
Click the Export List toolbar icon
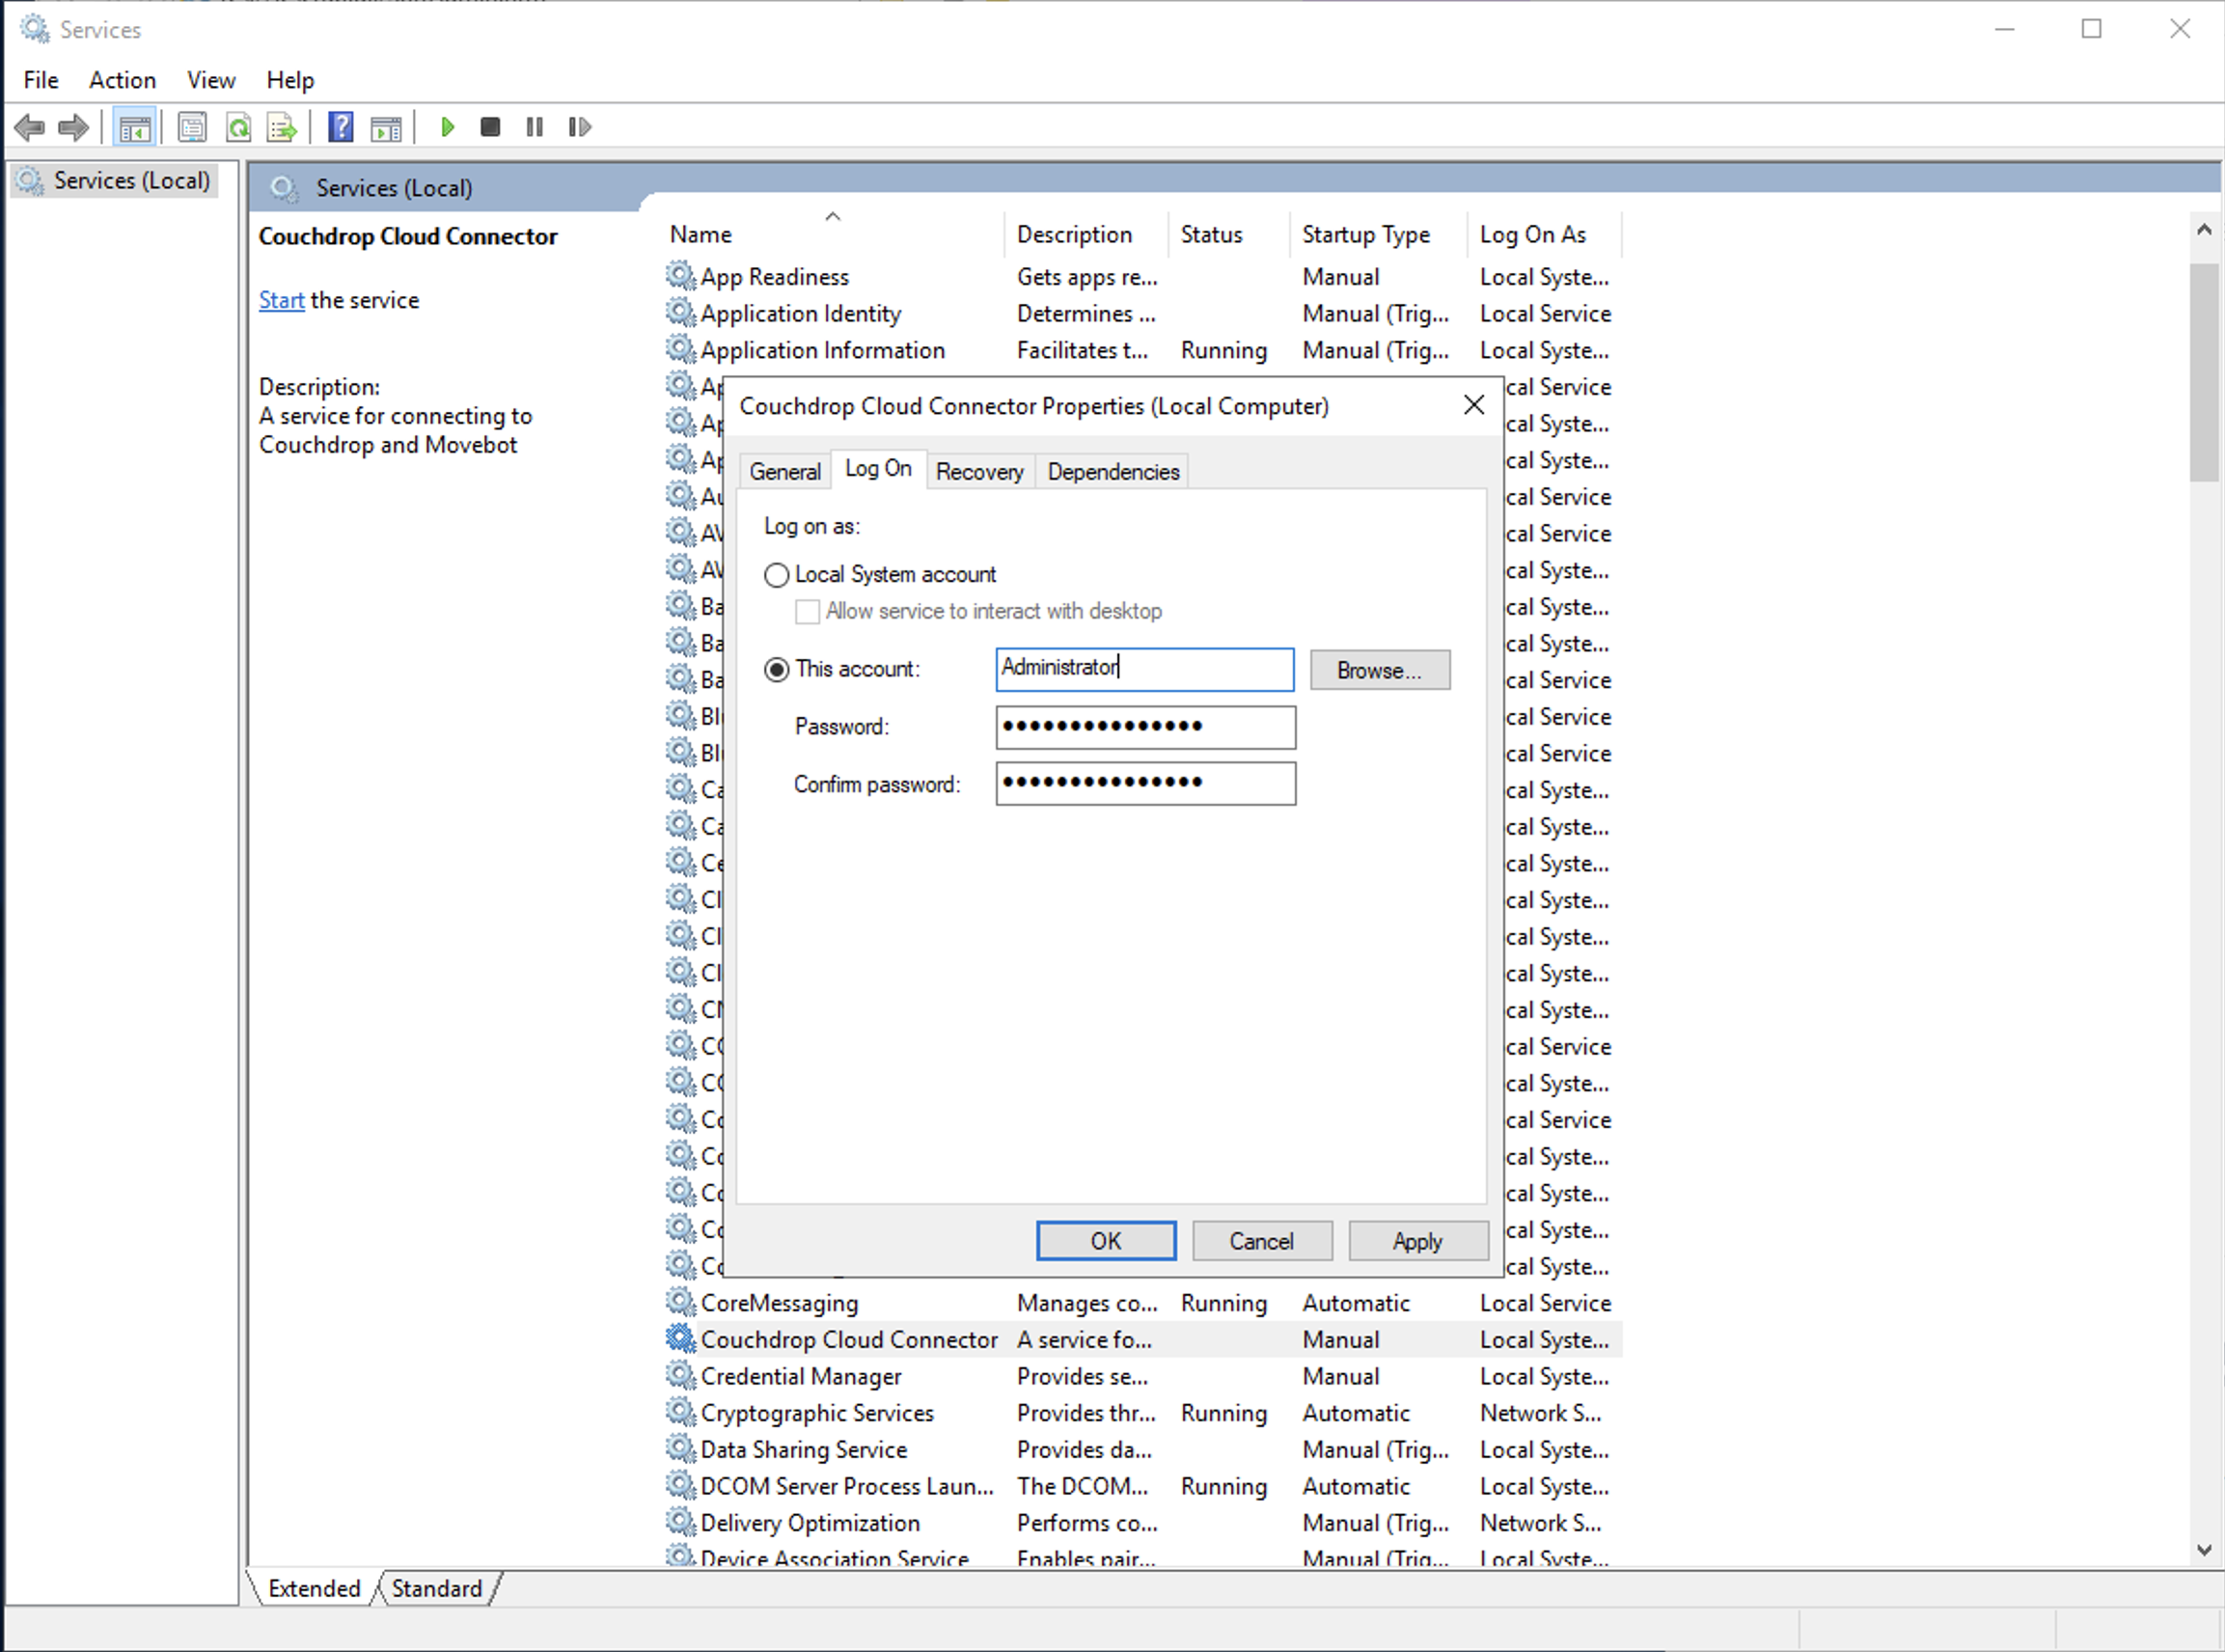pyautogui.click(x=282, y=127)
